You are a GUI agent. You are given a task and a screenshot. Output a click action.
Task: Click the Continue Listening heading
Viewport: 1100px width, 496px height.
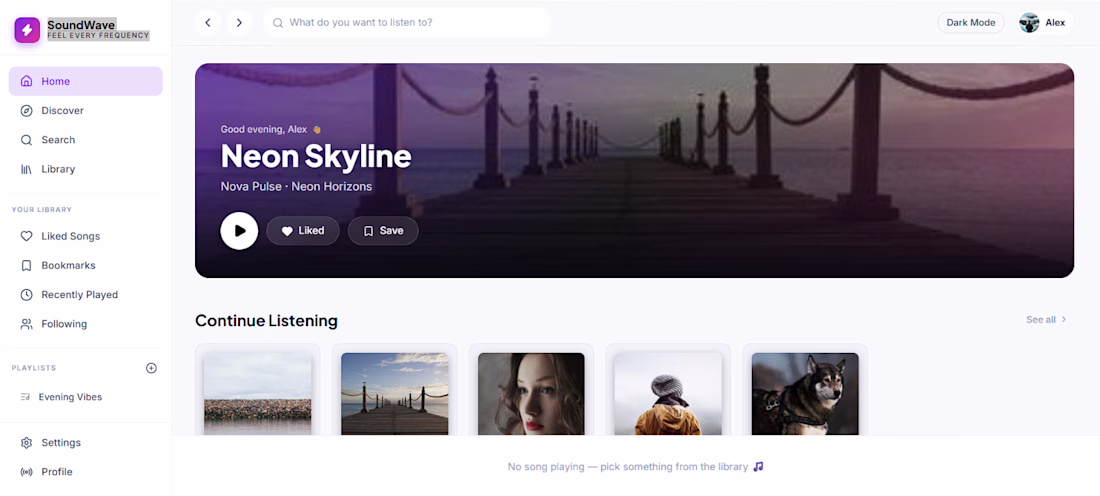point(267,321)
